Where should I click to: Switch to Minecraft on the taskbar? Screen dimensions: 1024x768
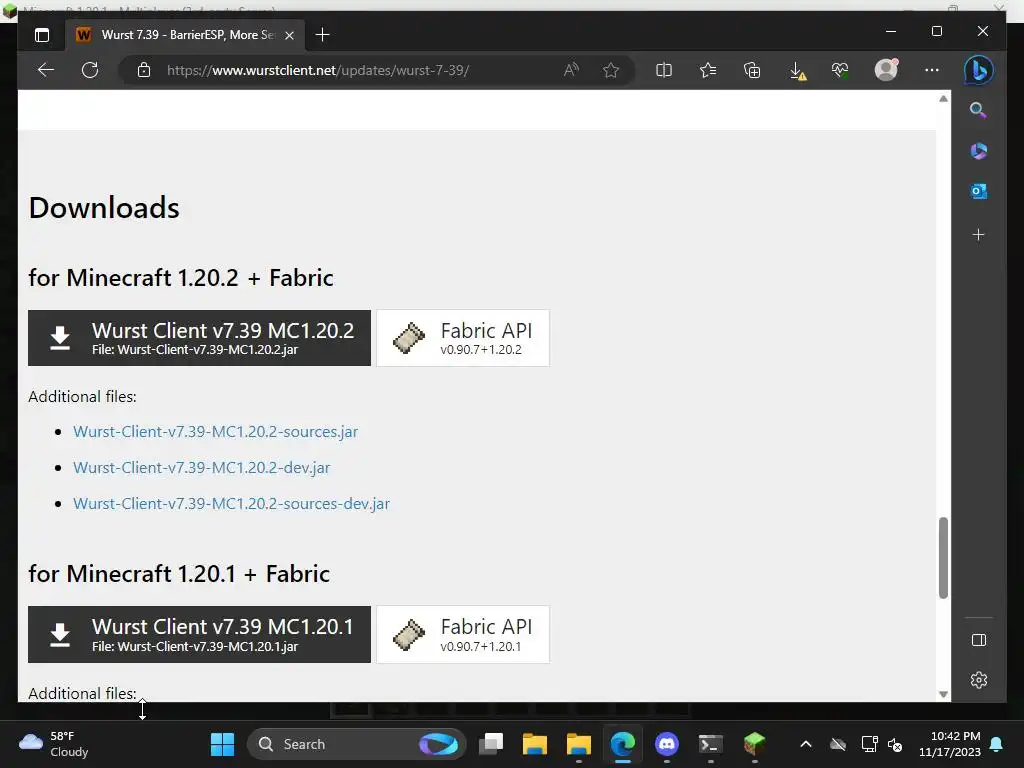pyautogui.click(x=754, y=744)
